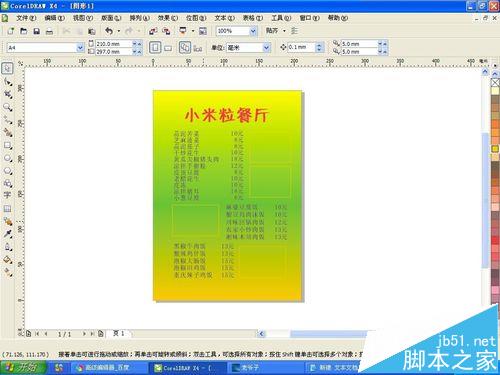Toggle apply layout to current page only
Viewport: 500px width, 375px height.
pos(198,49)
